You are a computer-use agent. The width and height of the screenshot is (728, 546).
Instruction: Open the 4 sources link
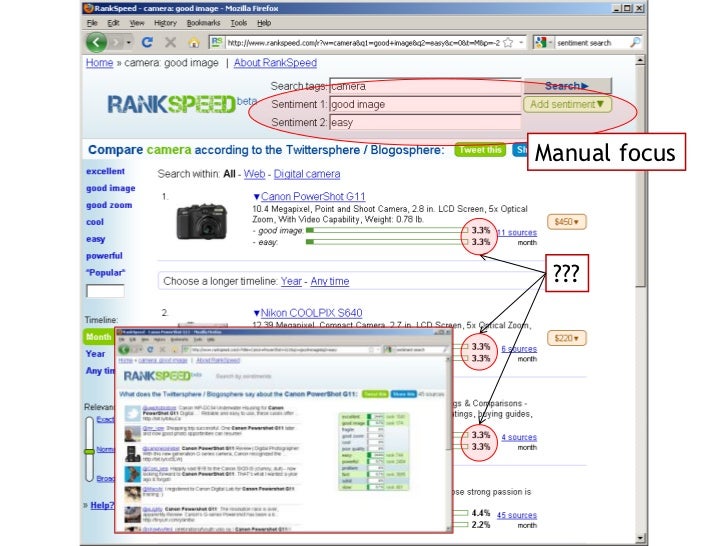(x=519, y=437)
